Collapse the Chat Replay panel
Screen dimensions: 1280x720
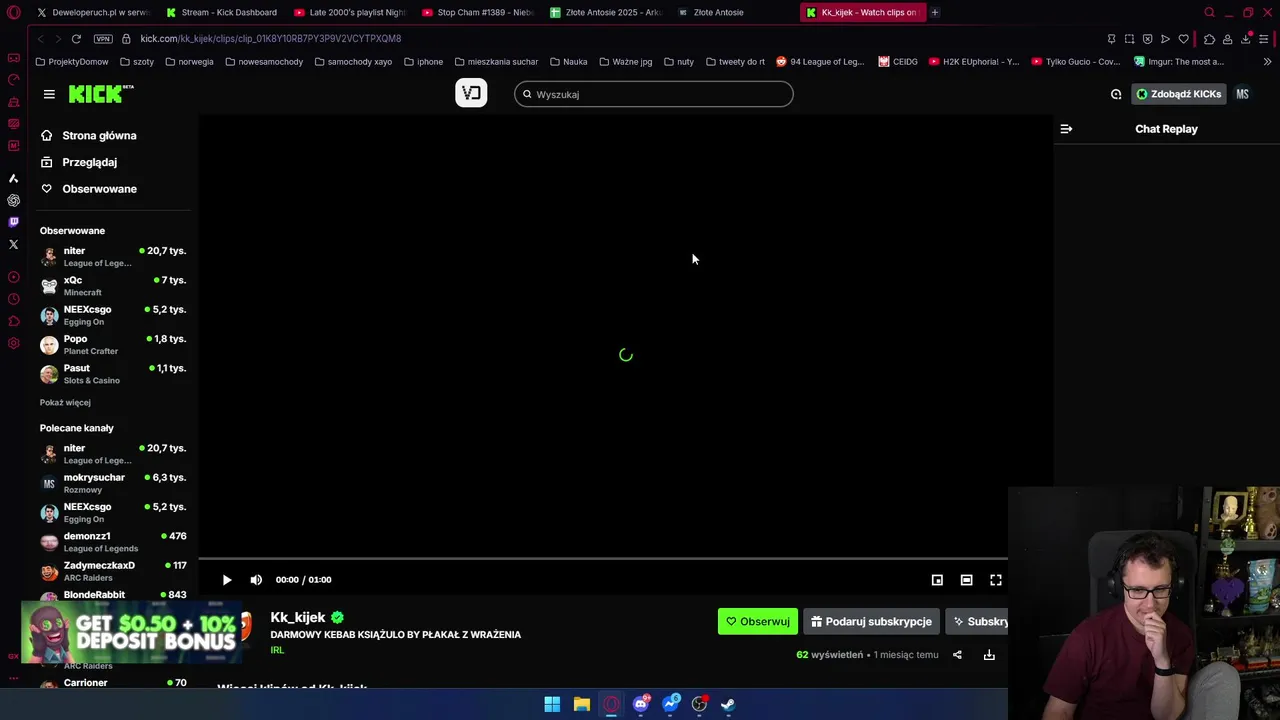coord(1066,129)
